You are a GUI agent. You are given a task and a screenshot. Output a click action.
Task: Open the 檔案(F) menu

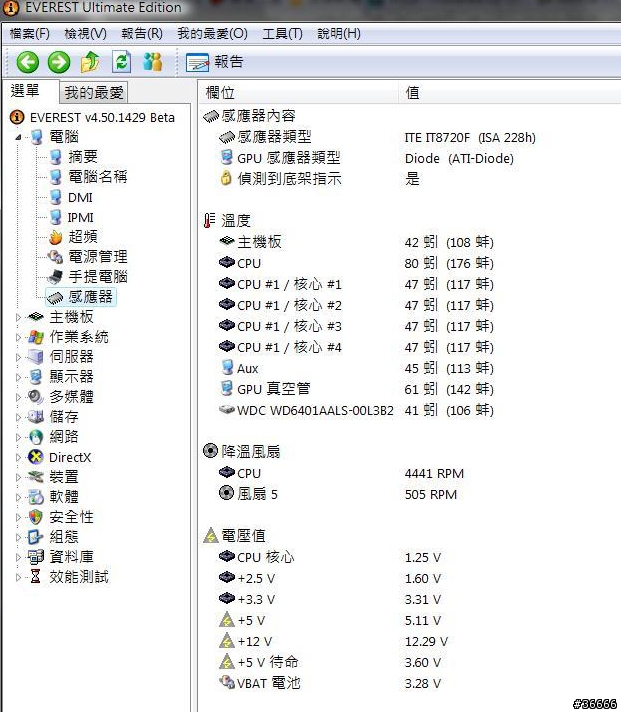(30, 34)
